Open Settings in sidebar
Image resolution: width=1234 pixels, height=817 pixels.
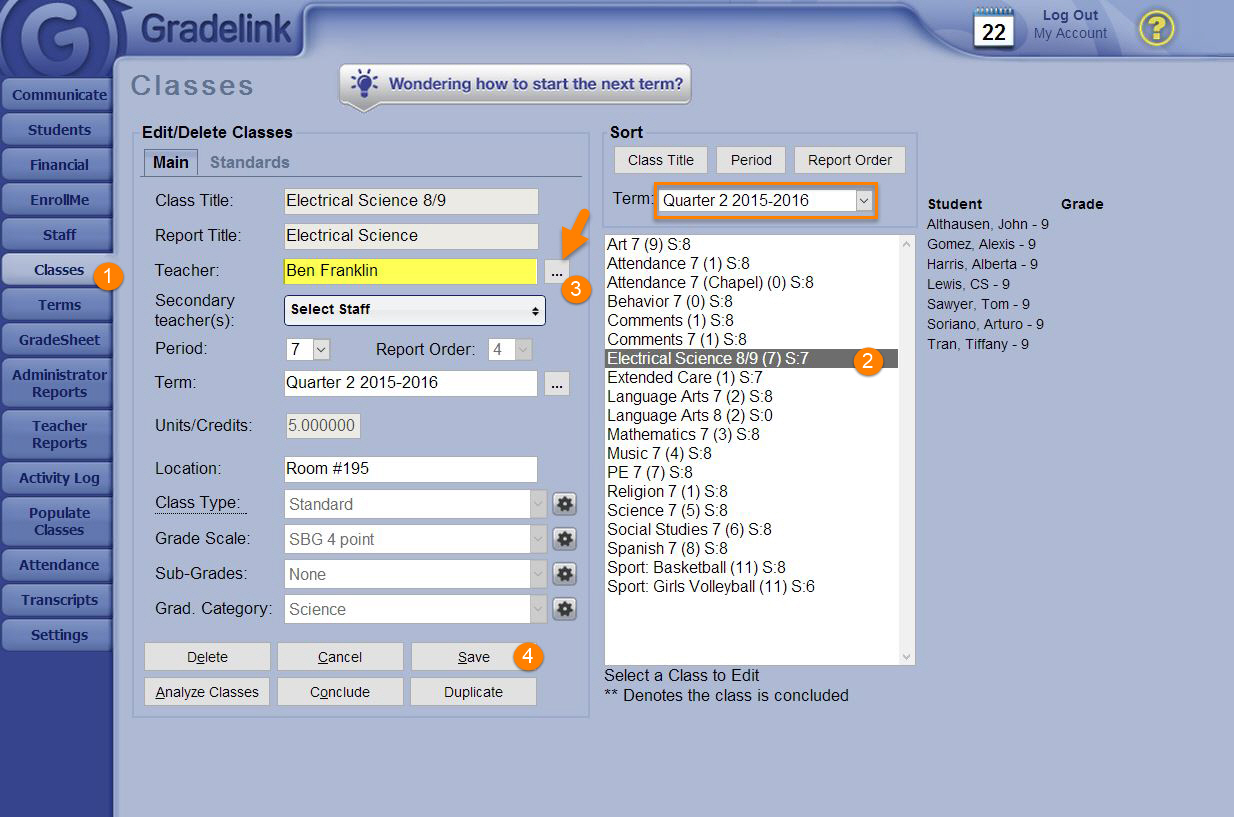(x=59, y=635)
